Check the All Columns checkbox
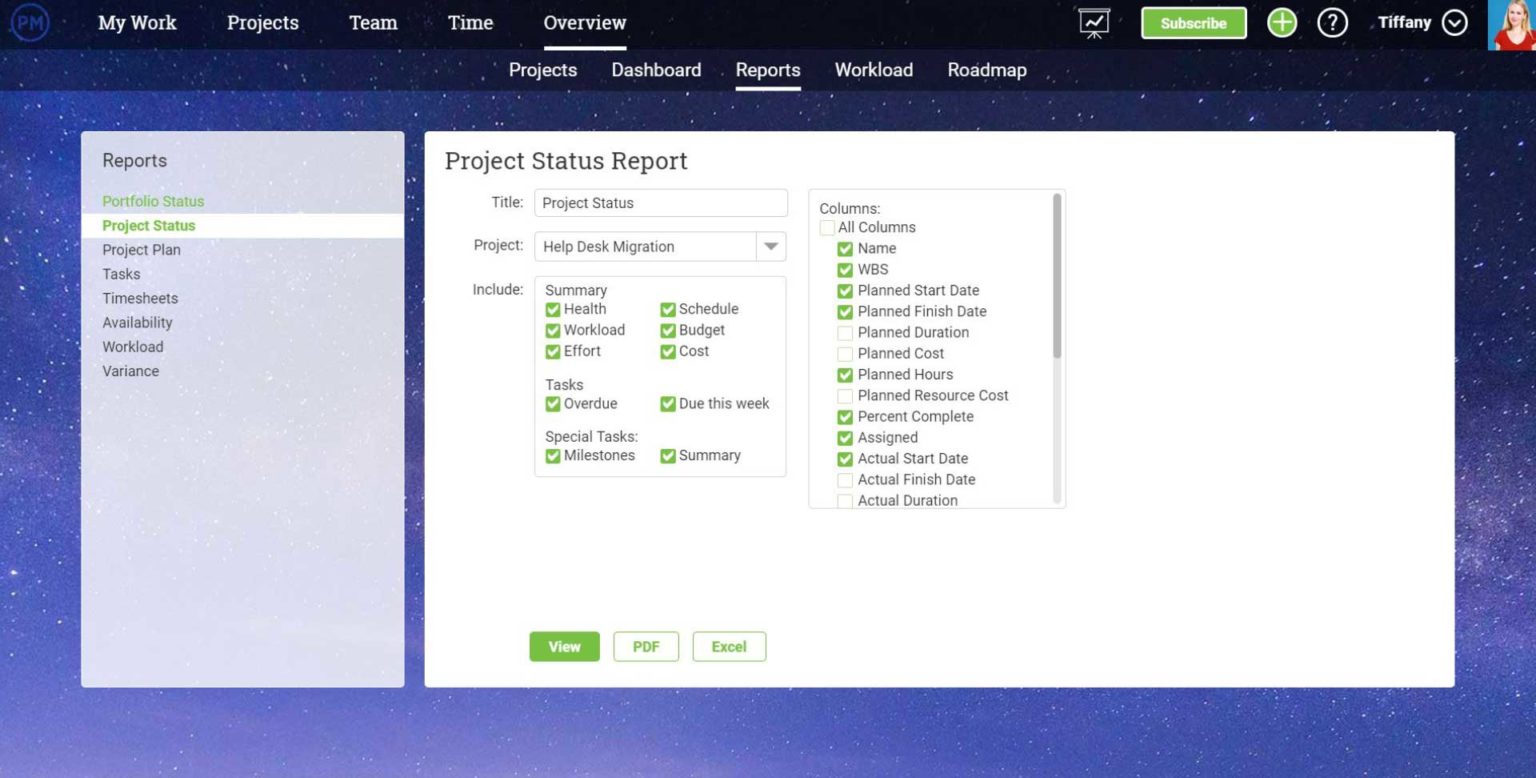Image resolution: width=1536 pixels, height=778 pixels. click(x=827, y=228)
